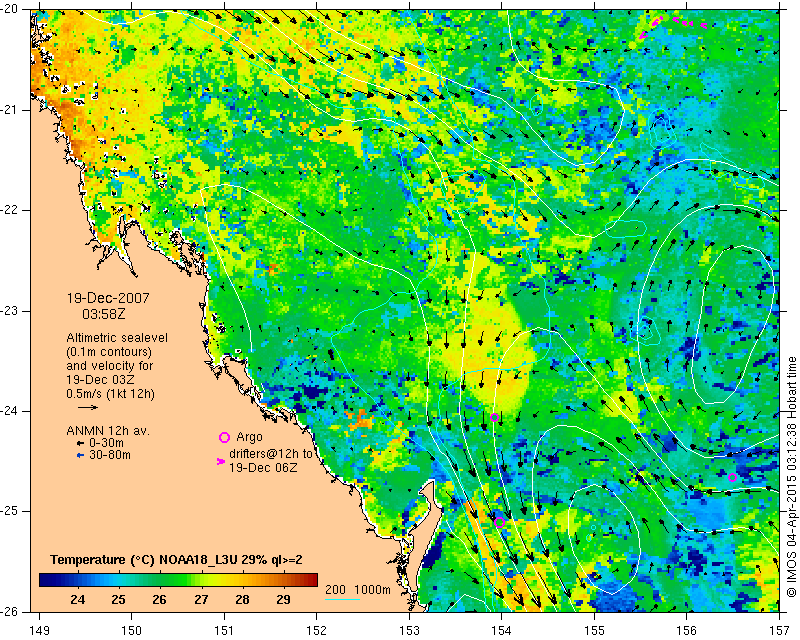Click the 'and velocity for' text

(110, 366)
